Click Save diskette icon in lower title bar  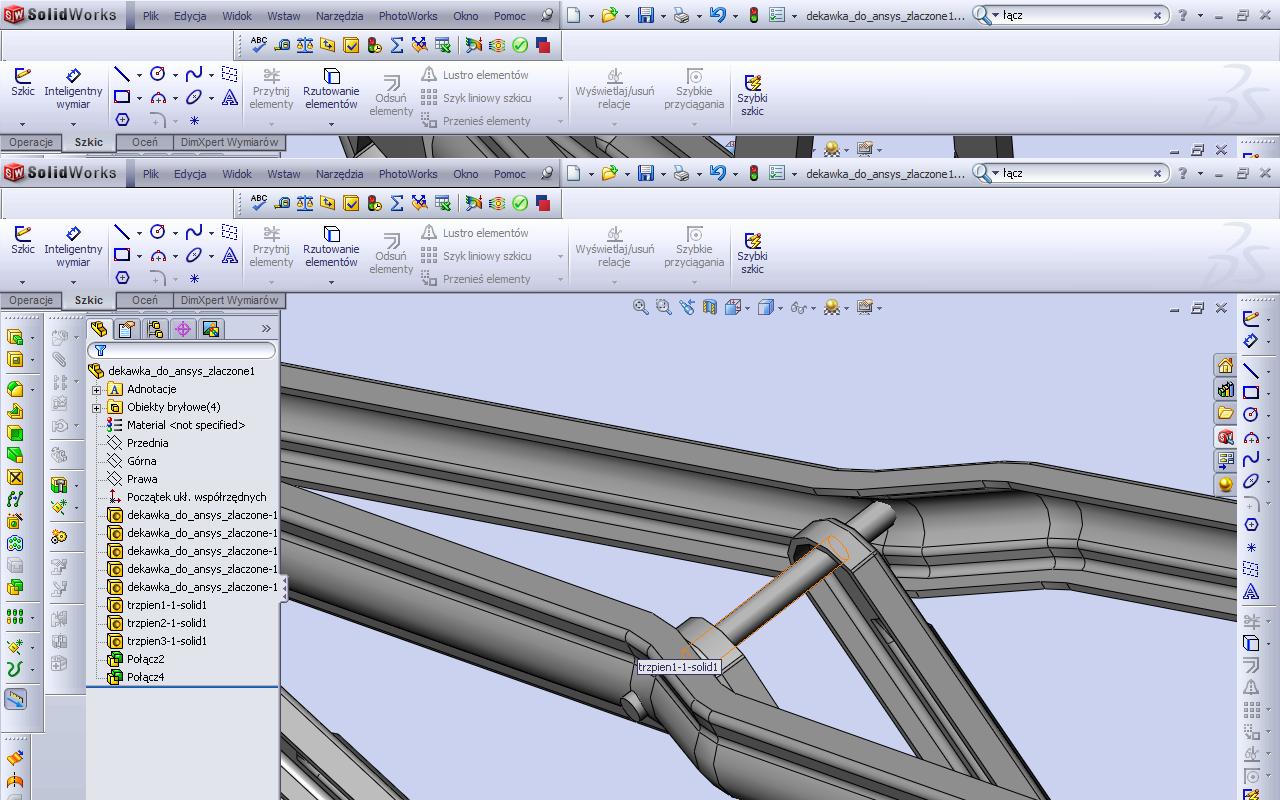[x=646, y=173]
